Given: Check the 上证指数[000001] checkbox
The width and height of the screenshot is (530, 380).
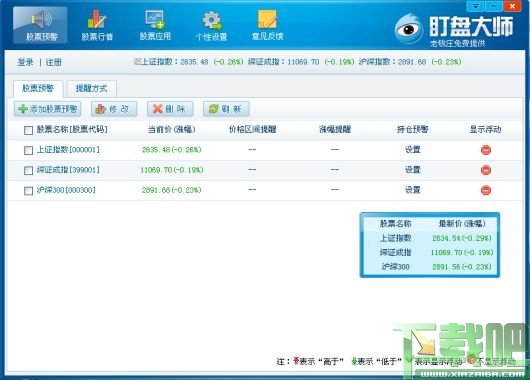Looking at the screenshot, I should [28, 150].
